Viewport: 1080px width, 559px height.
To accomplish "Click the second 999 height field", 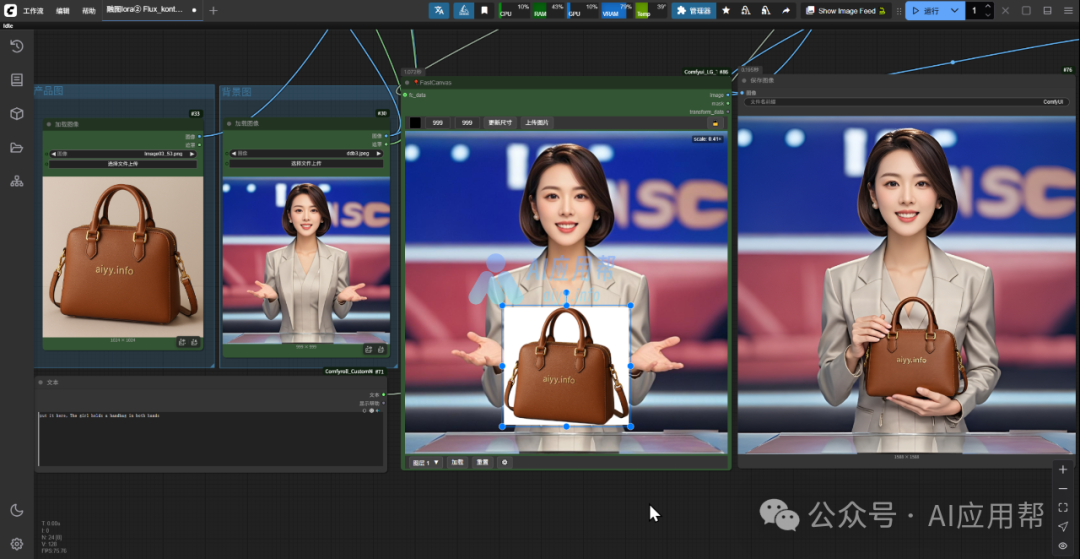I will [x=467, y=123].
